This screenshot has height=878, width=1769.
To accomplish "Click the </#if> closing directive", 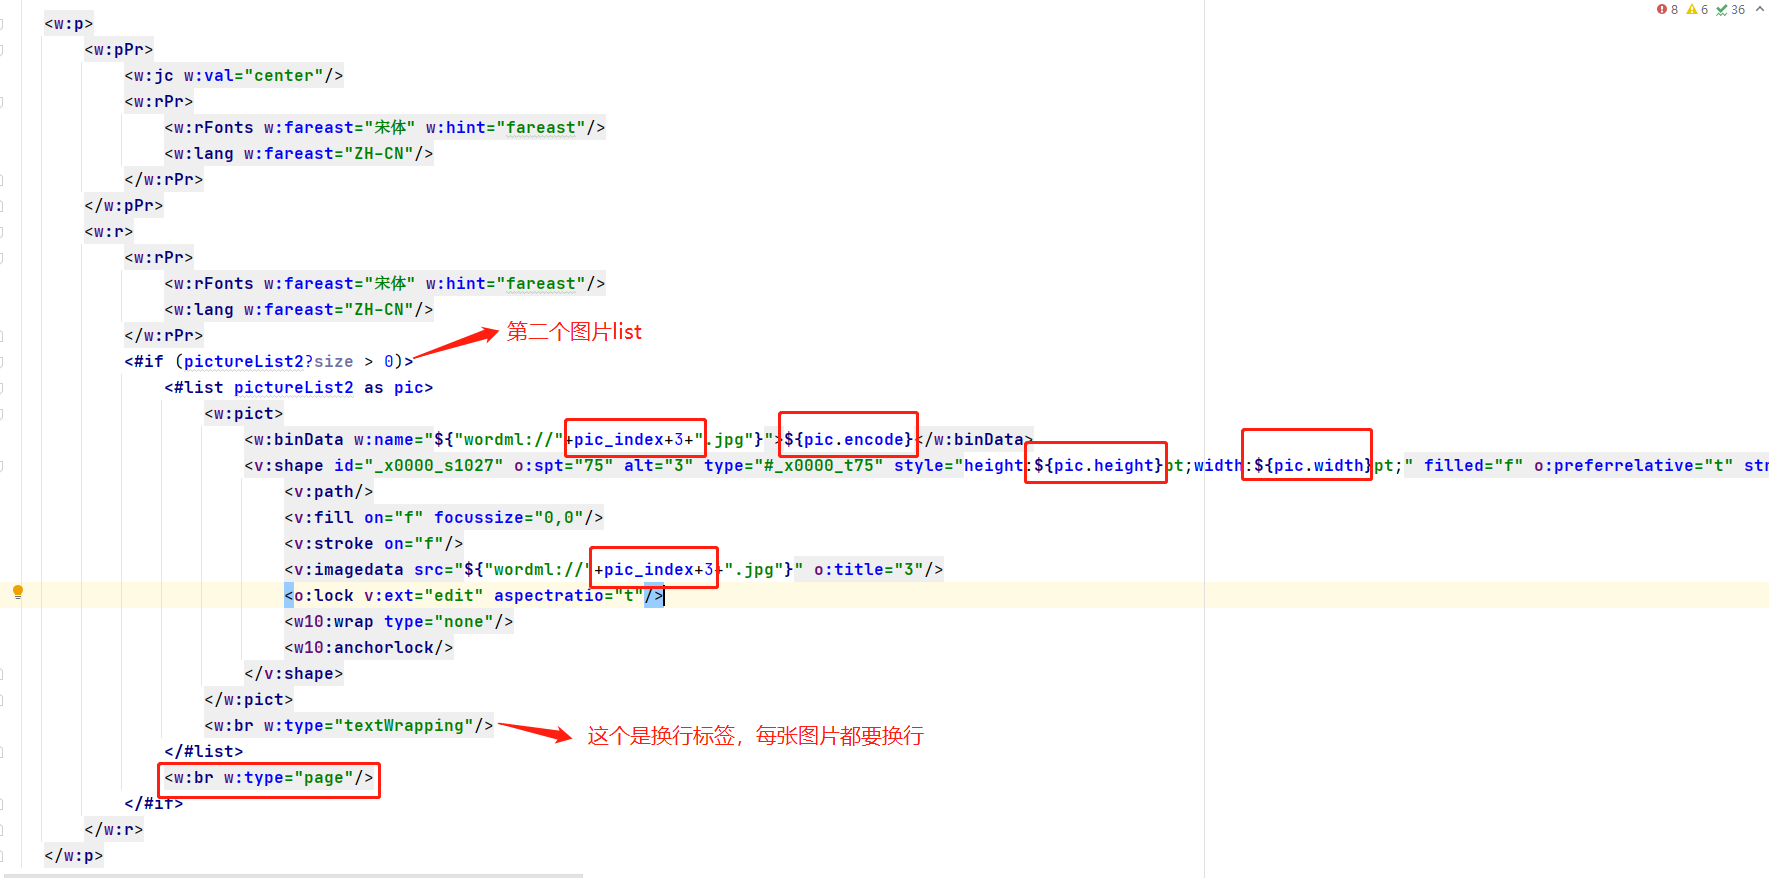I will click(154, 803).
